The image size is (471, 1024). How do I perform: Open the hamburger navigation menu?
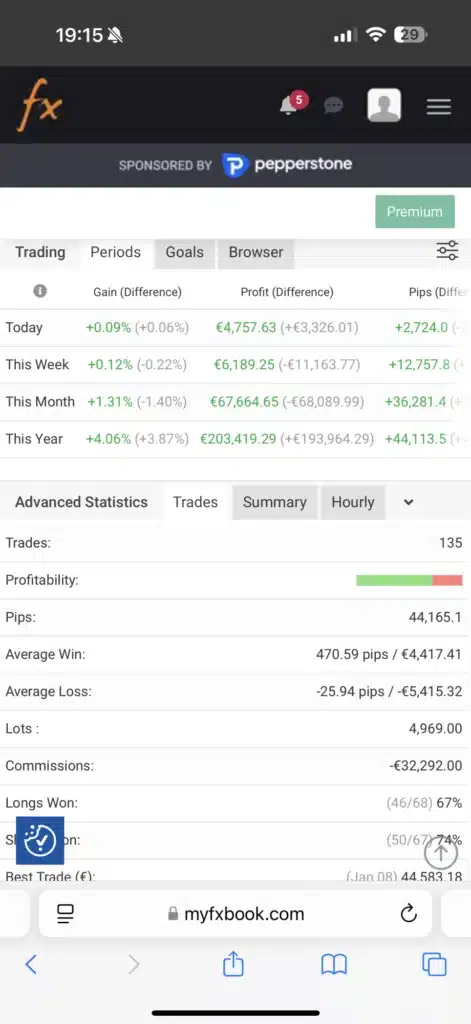438,106
